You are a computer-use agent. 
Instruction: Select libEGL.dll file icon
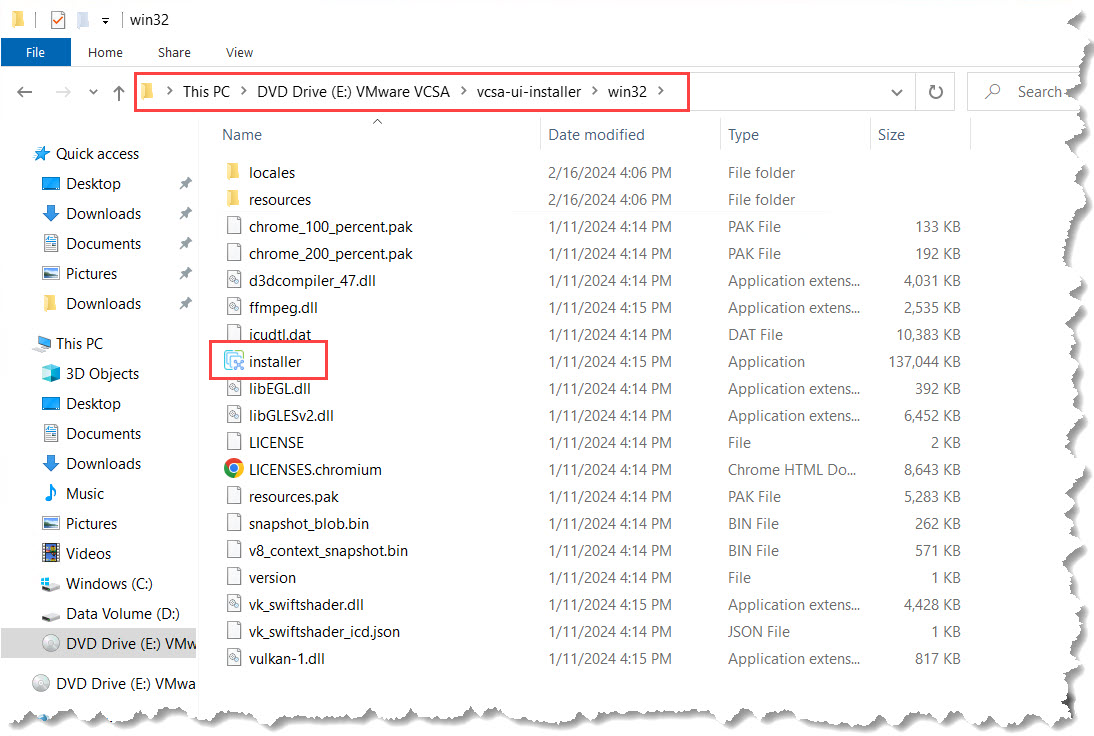coord(234,388)
